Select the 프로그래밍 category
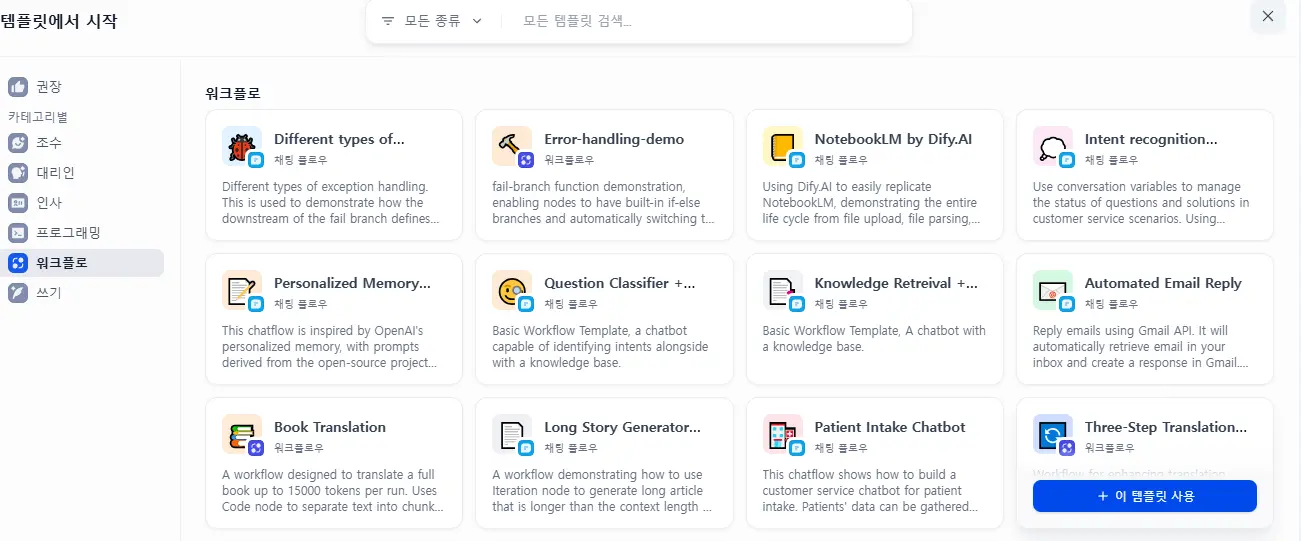Screen dimensions: 1301x541 pyautogui.click(x=82, y=233)
